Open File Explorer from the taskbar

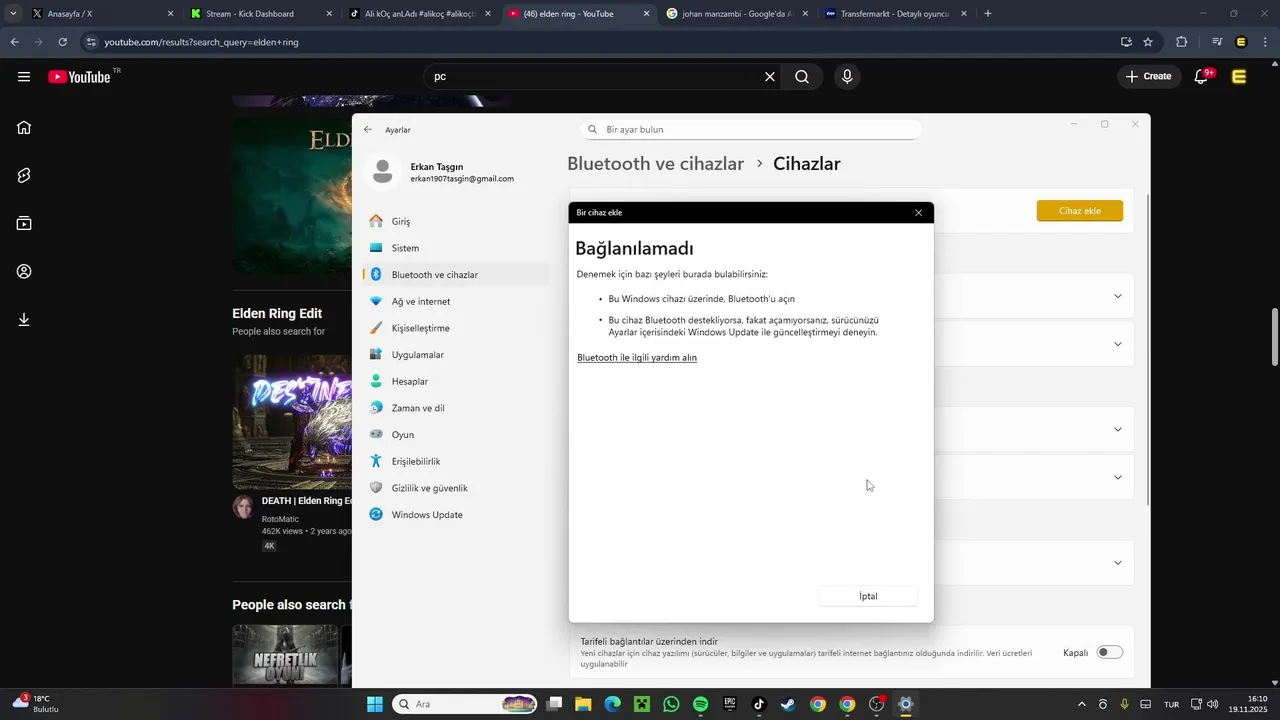click(x=583, y=704)
